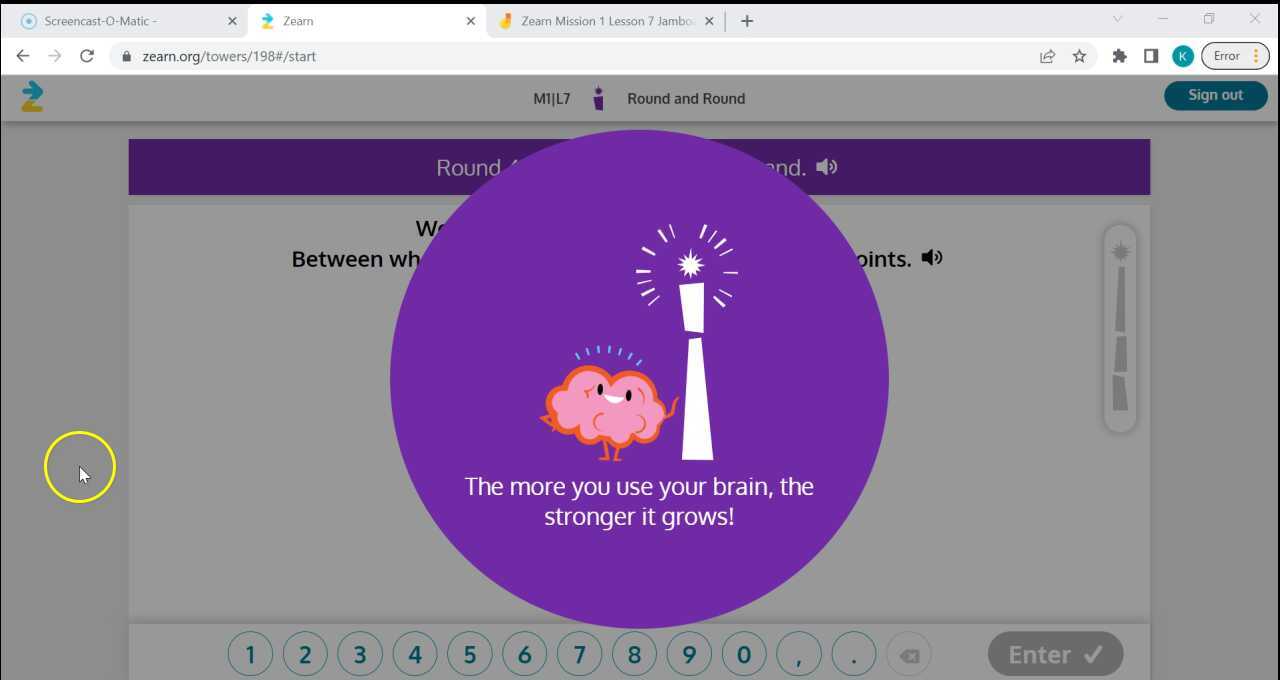Toggle the speaker next to the question text

[x=931, y=257]
